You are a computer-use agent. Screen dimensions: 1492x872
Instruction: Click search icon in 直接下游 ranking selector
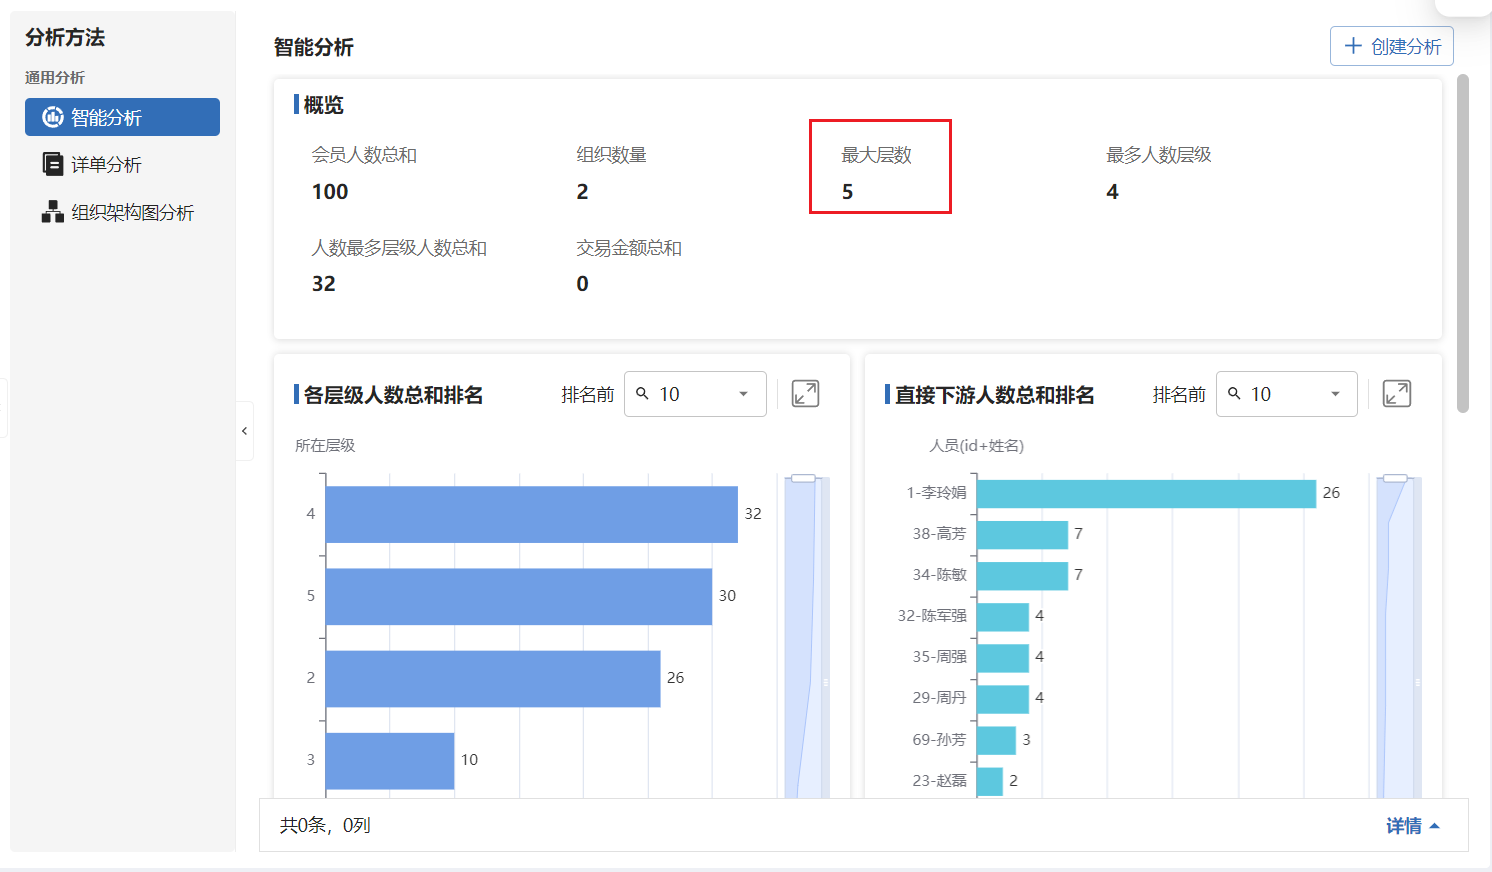tap(1234, 394)
